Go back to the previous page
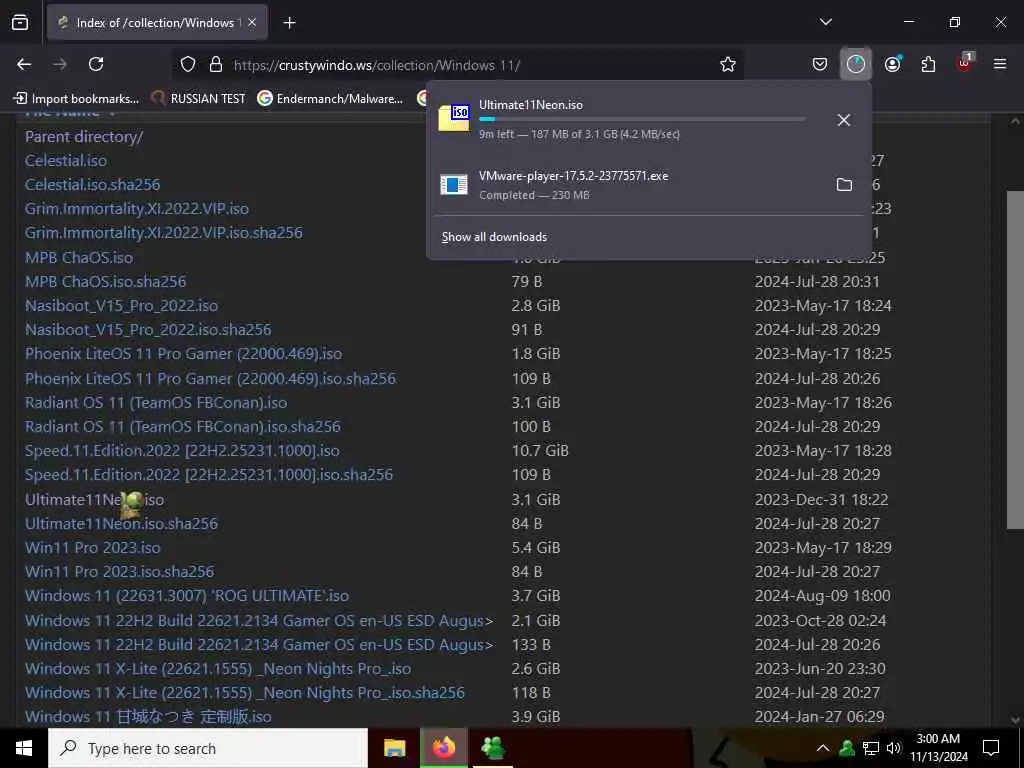The height and width of the screenshot is (768, 1024). [x=24, y=64]
